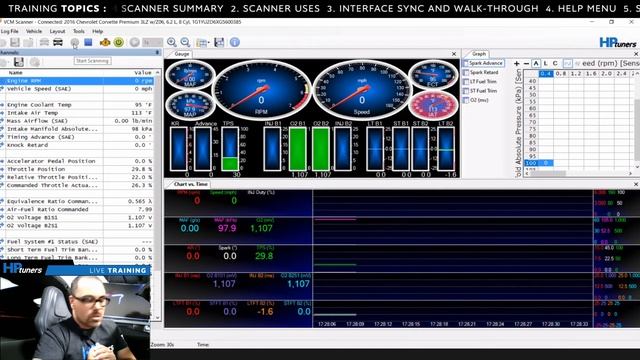Select the Vehicle Speed (SAE) row
The width and height of the screenshot is (640, 360).
(77, 89)
